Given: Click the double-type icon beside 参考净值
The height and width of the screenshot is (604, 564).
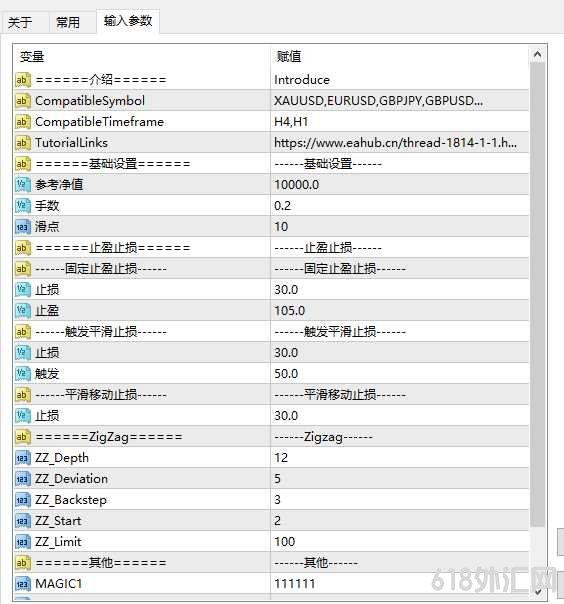Looking at the screenshot, I should point(23,185).
